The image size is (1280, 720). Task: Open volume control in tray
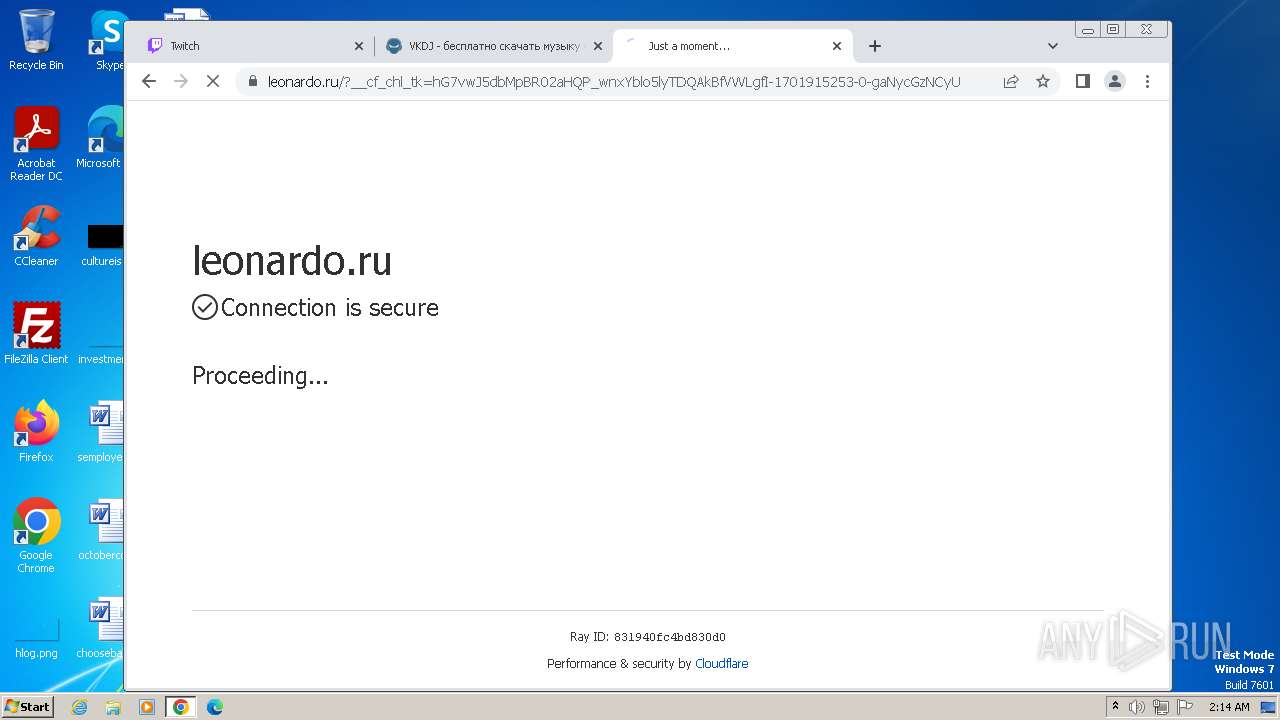[x=1137, y=707]
